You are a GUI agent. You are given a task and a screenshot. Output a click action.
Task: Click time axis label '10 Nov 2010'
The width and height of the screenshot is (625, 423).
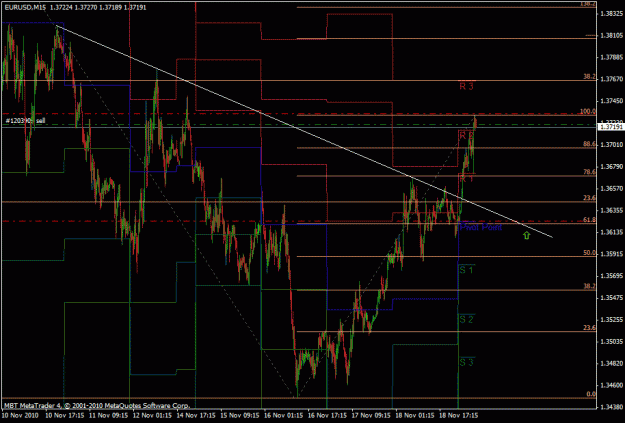click(20, 415)
